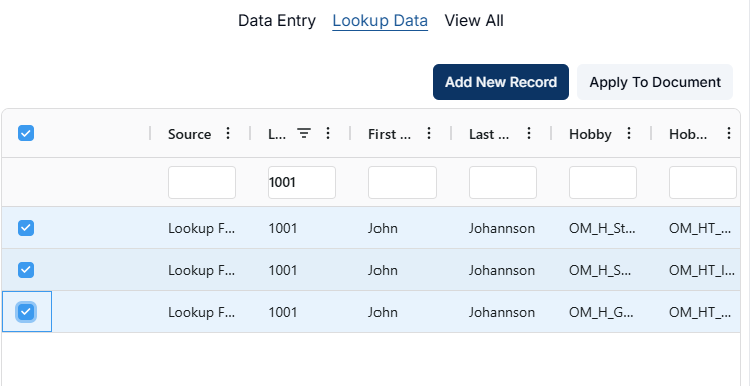Open Hobby column three-dot menu
The width and height of the screenshot is (756, 386).
click(629, 133)
